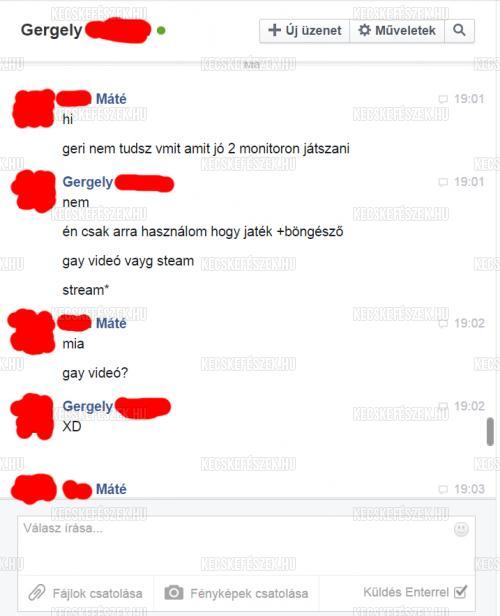Screen dimensions: 500x616
Task: Click Gergely's name on the 19:02 message
Action: point(88,406)
